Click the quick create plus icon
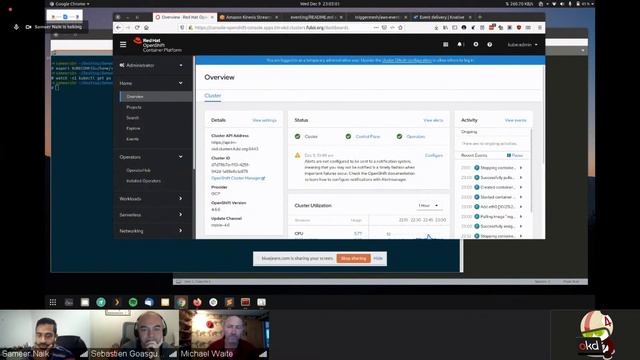This screenshot has width=640, height=360. (x=476, y=44)
